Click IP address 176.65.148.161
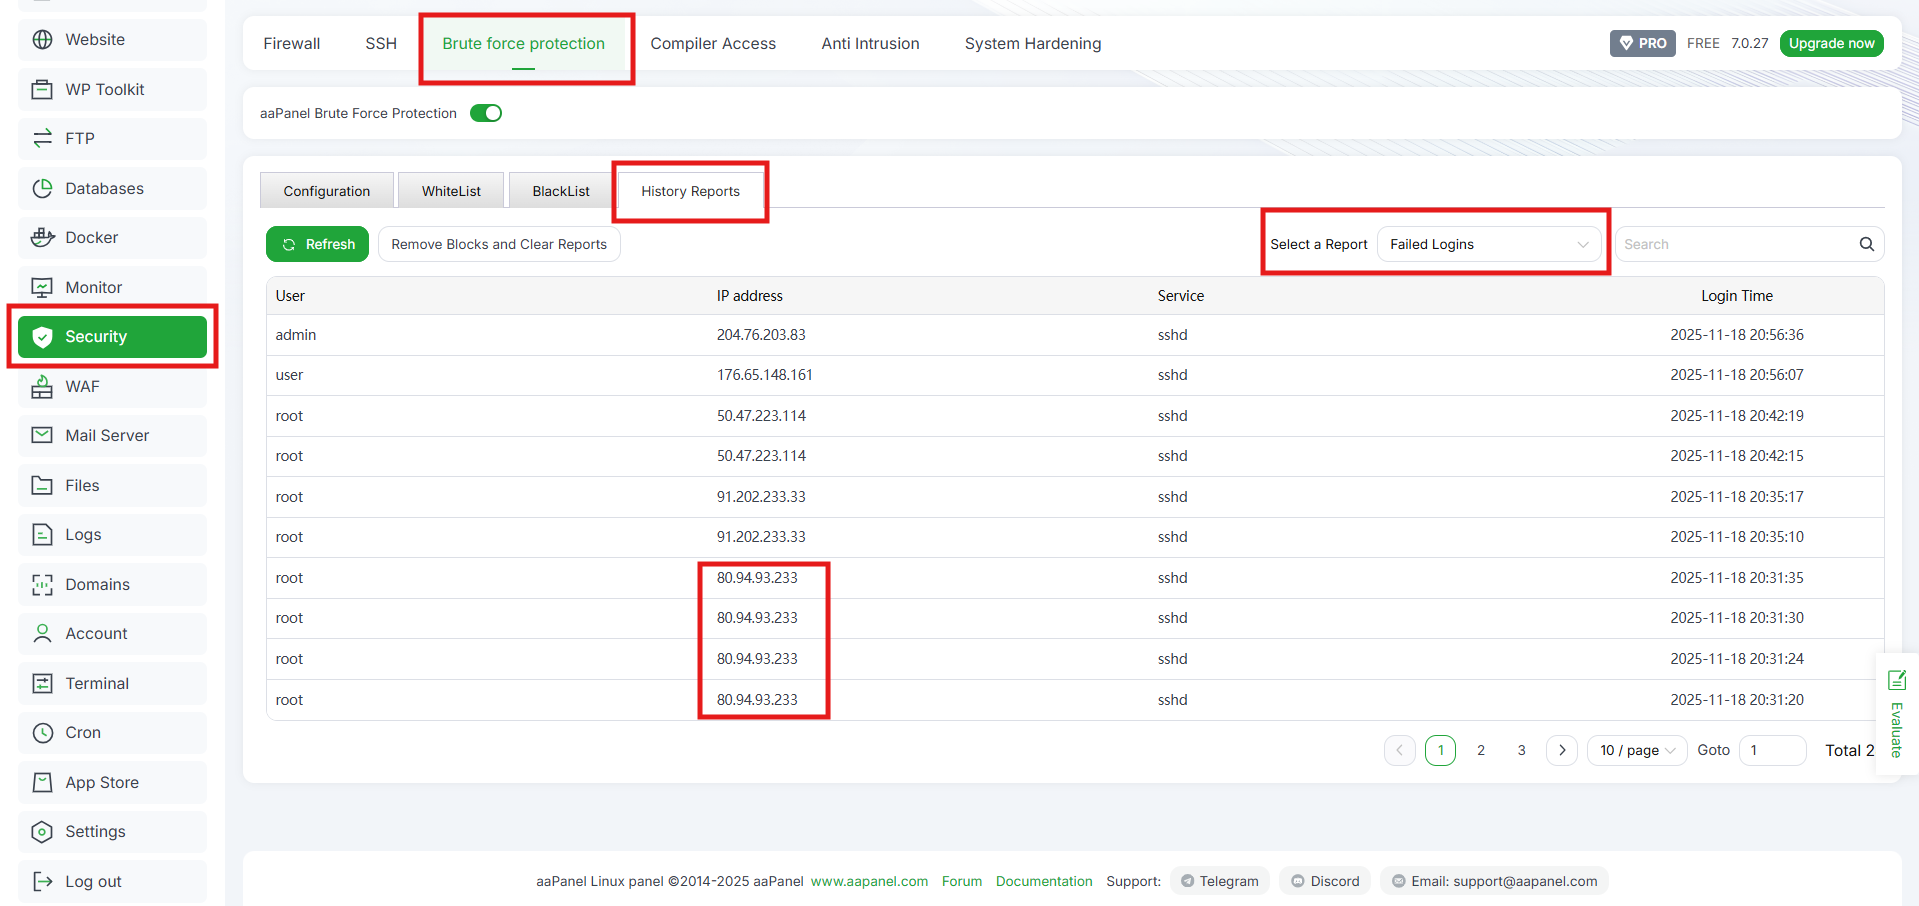The height and width of the screenshot is (906, 1919). point(765,375)
